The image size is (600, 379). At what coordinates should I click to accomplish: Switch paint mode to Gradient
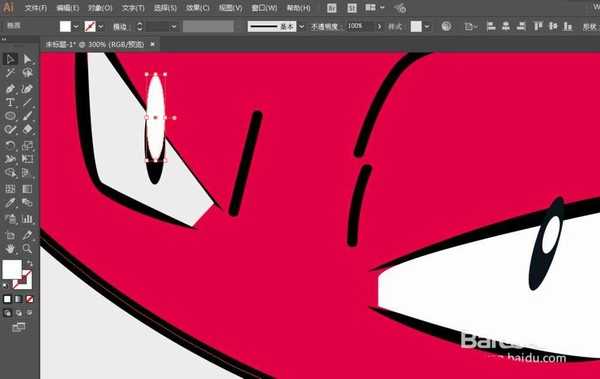(x=18, y=299)
